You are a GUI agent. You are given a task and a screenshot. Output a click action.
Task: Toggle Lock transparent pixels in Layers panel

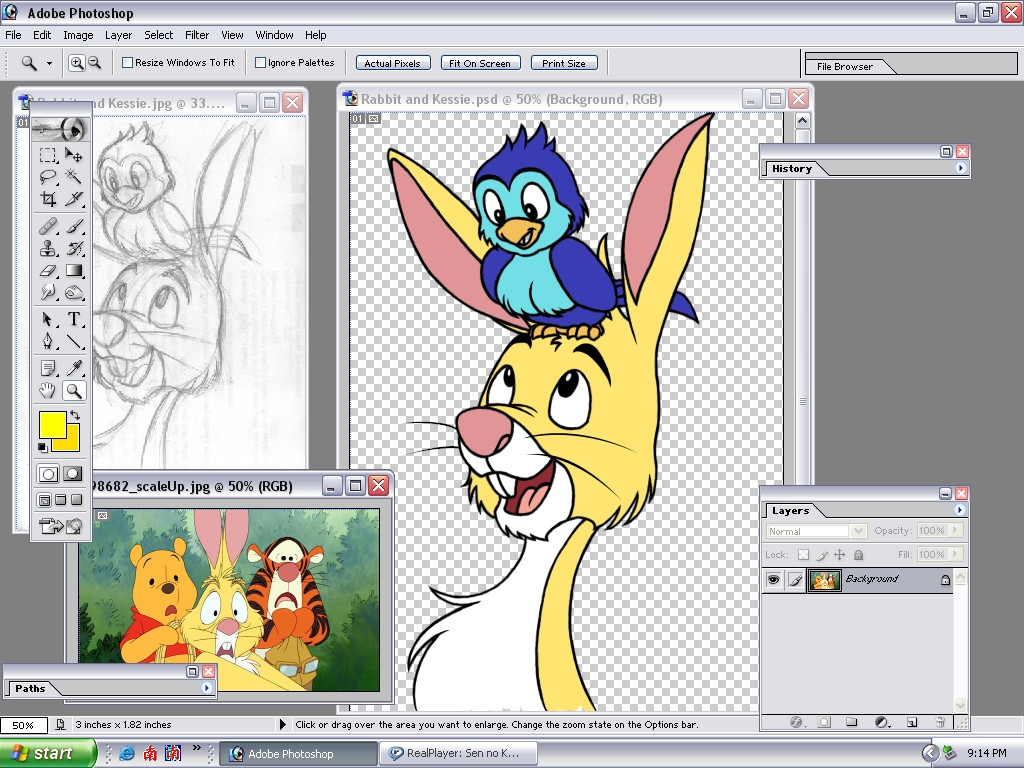coord(803,554)
